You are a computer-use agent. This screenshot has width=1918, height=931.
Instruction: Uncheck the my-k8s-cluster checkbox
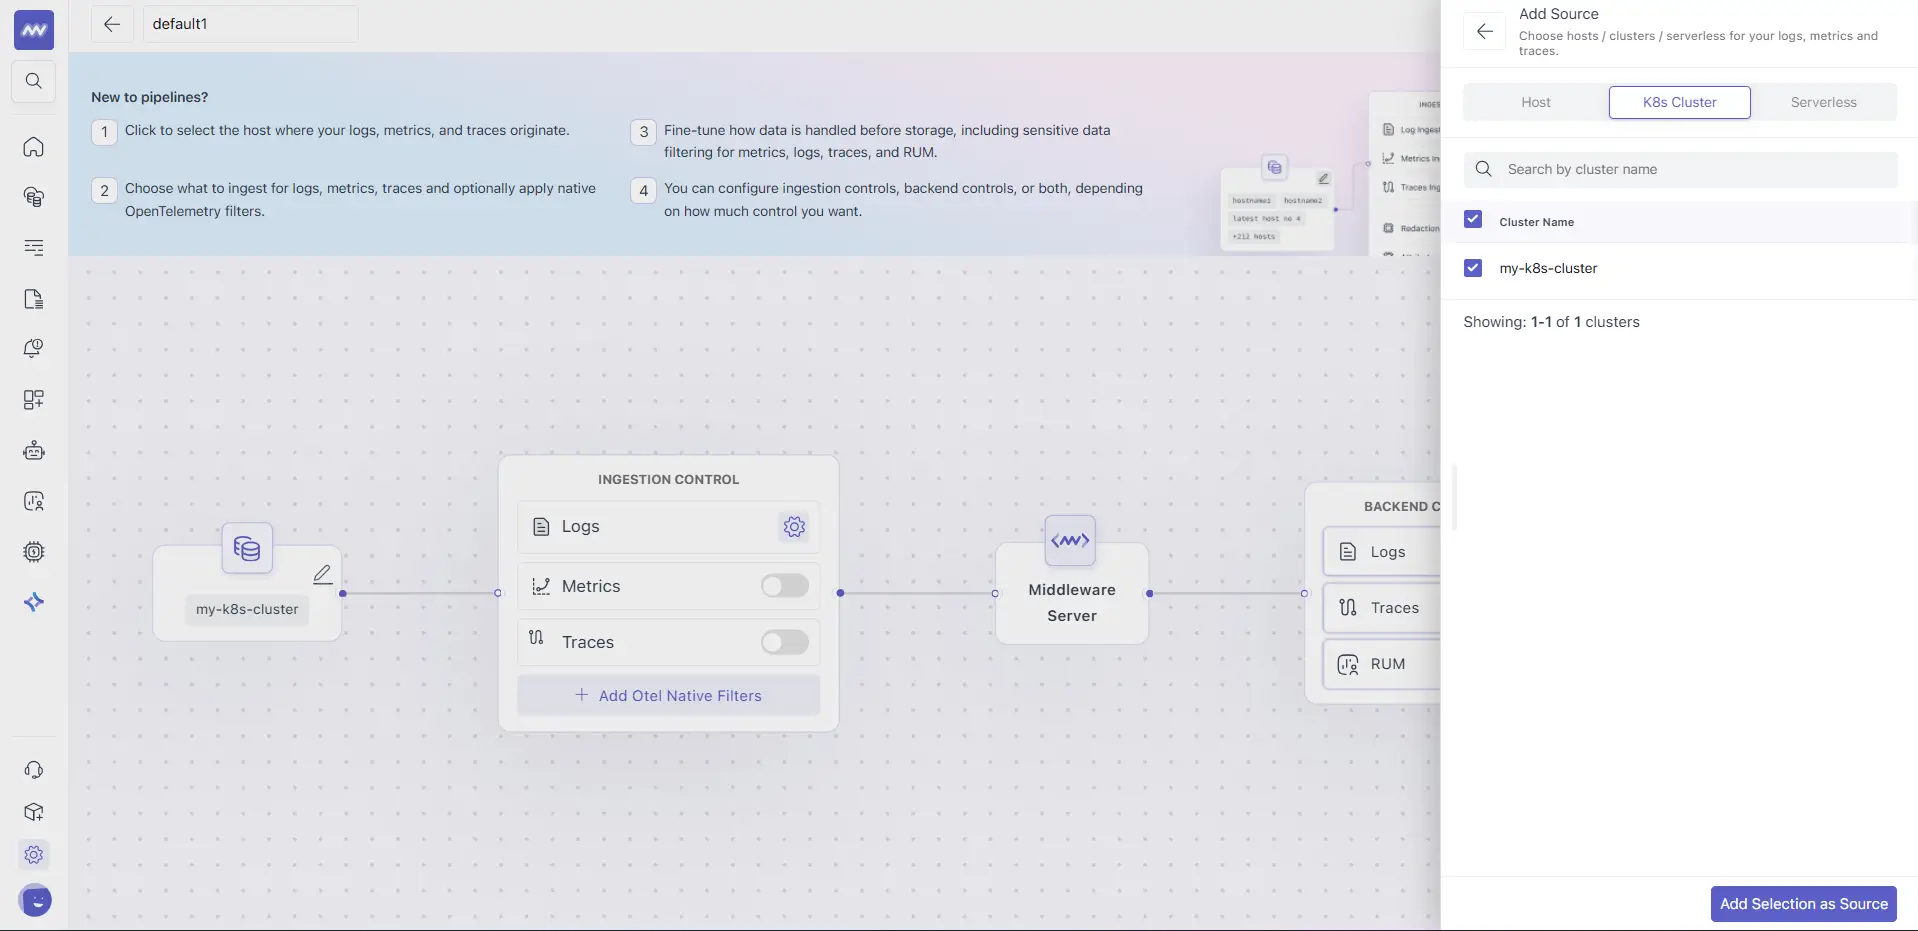[x=1474, y=267]
